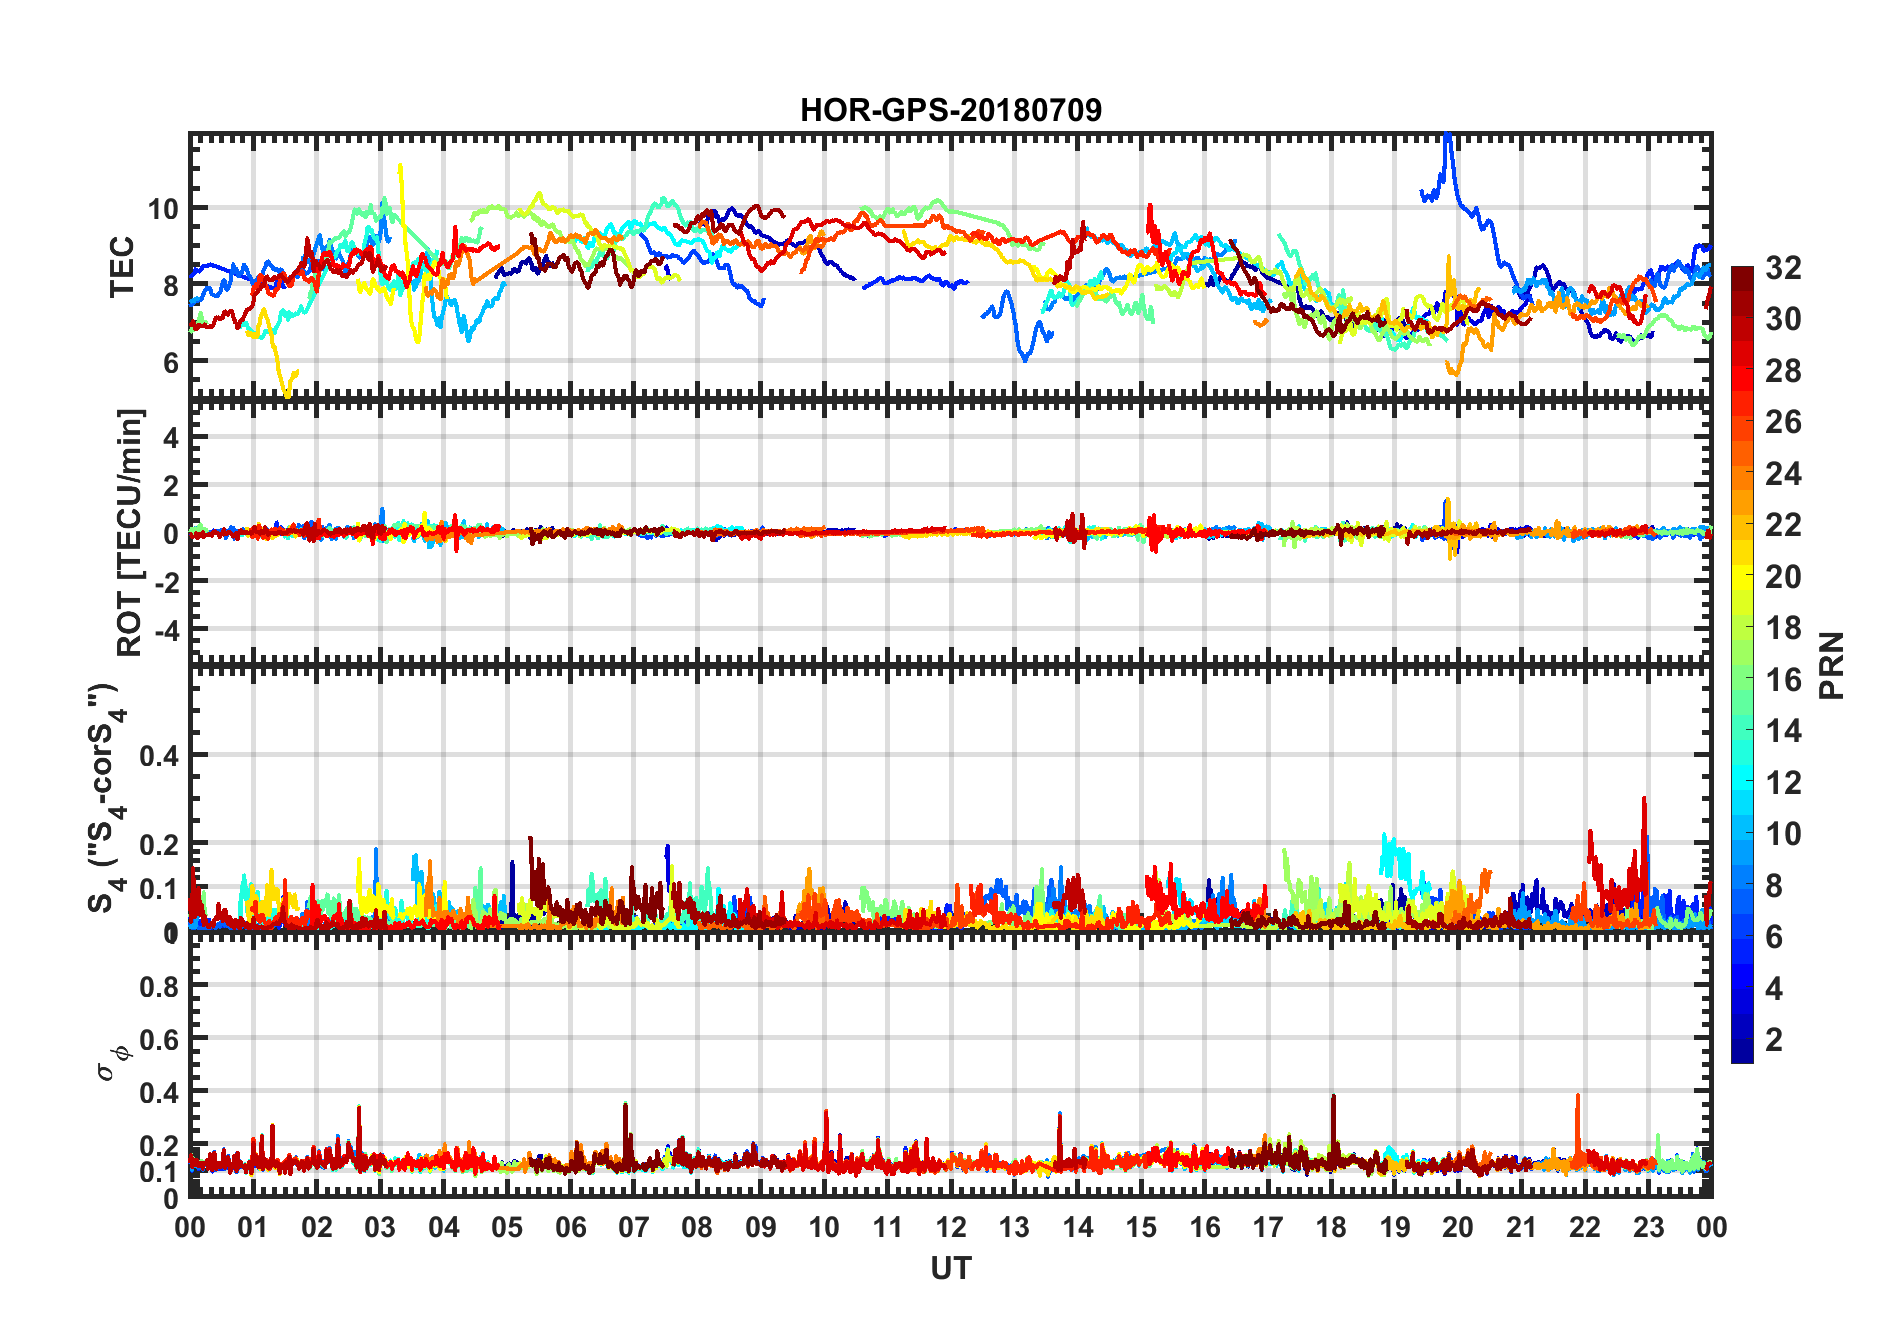Viewport: 1902px width, 1330px height.
Task: Click x-axis tick label 09
Action: pyautogui.click(x=761, y=1228)
